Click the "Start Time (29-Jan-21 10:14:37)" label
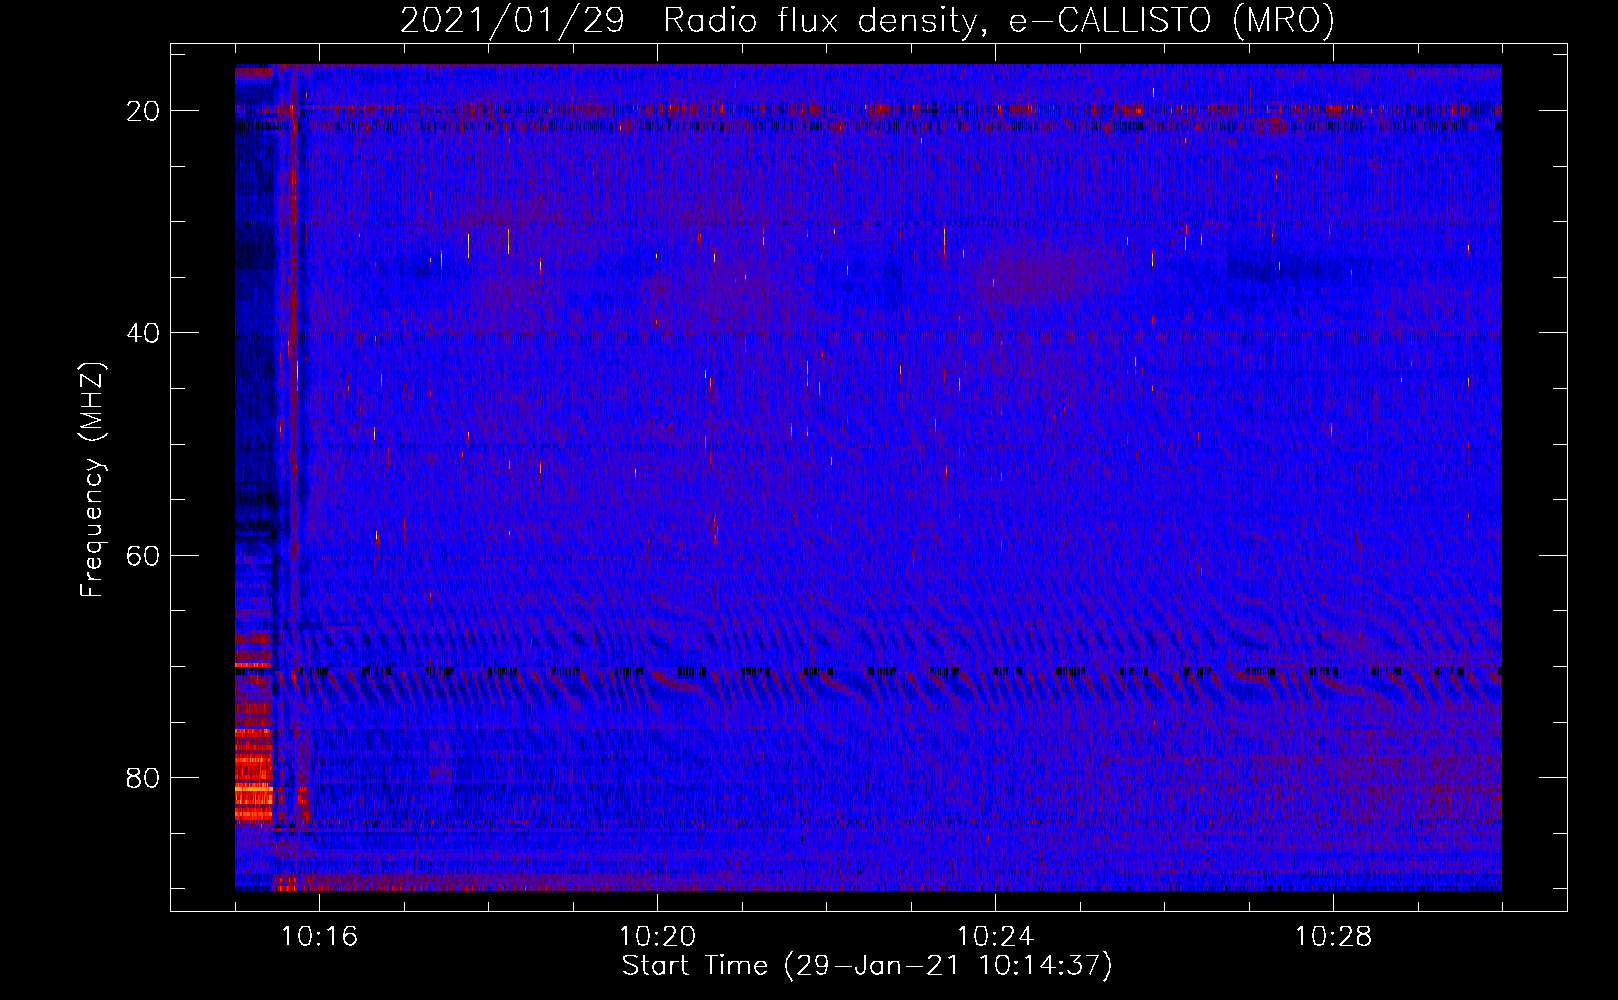1618x1000 pixels. (x=867, y=966)
